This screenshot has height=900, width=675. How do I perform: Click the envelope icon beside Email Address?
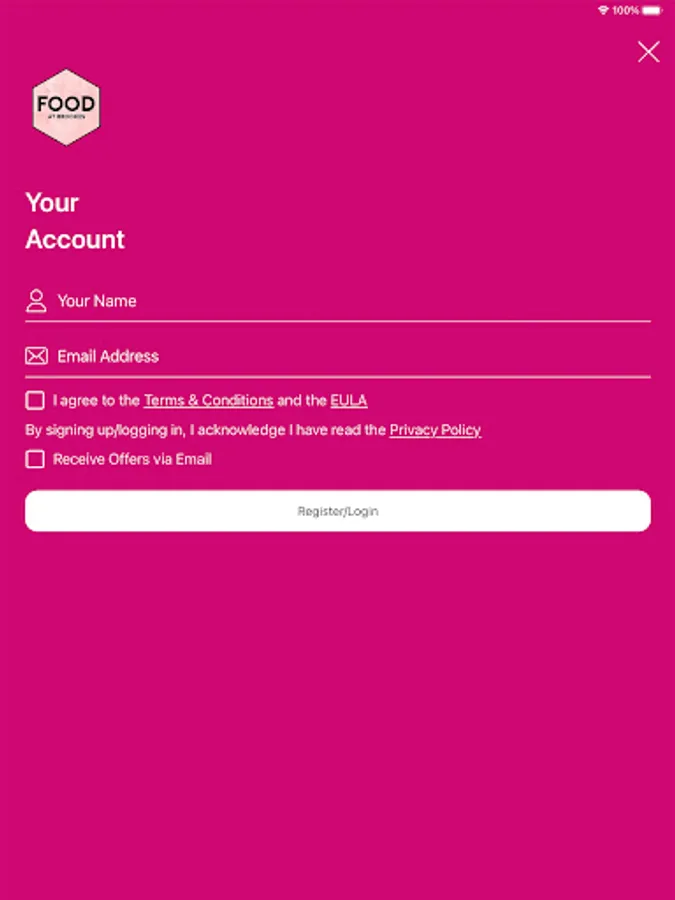click(x=36, y=356)
